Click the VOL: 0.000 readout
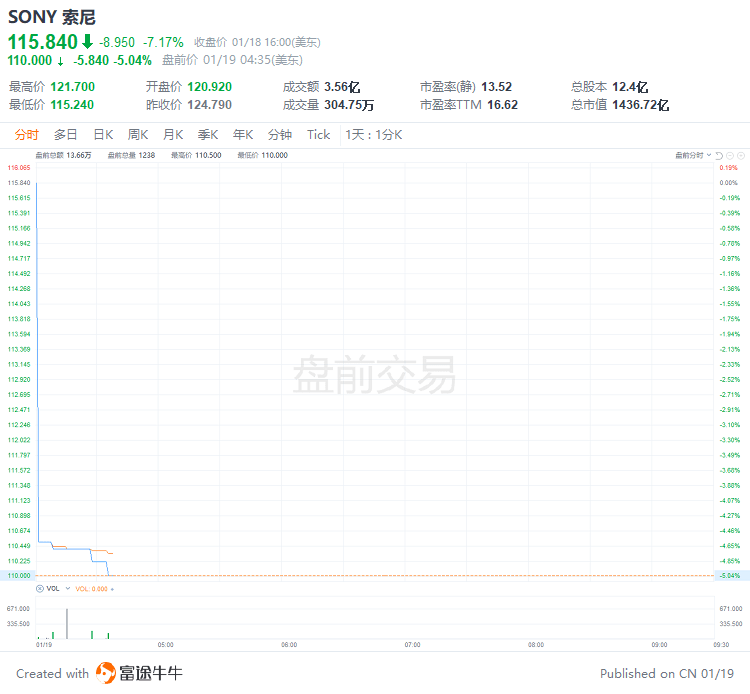750x694 pixels. [92, 589]
